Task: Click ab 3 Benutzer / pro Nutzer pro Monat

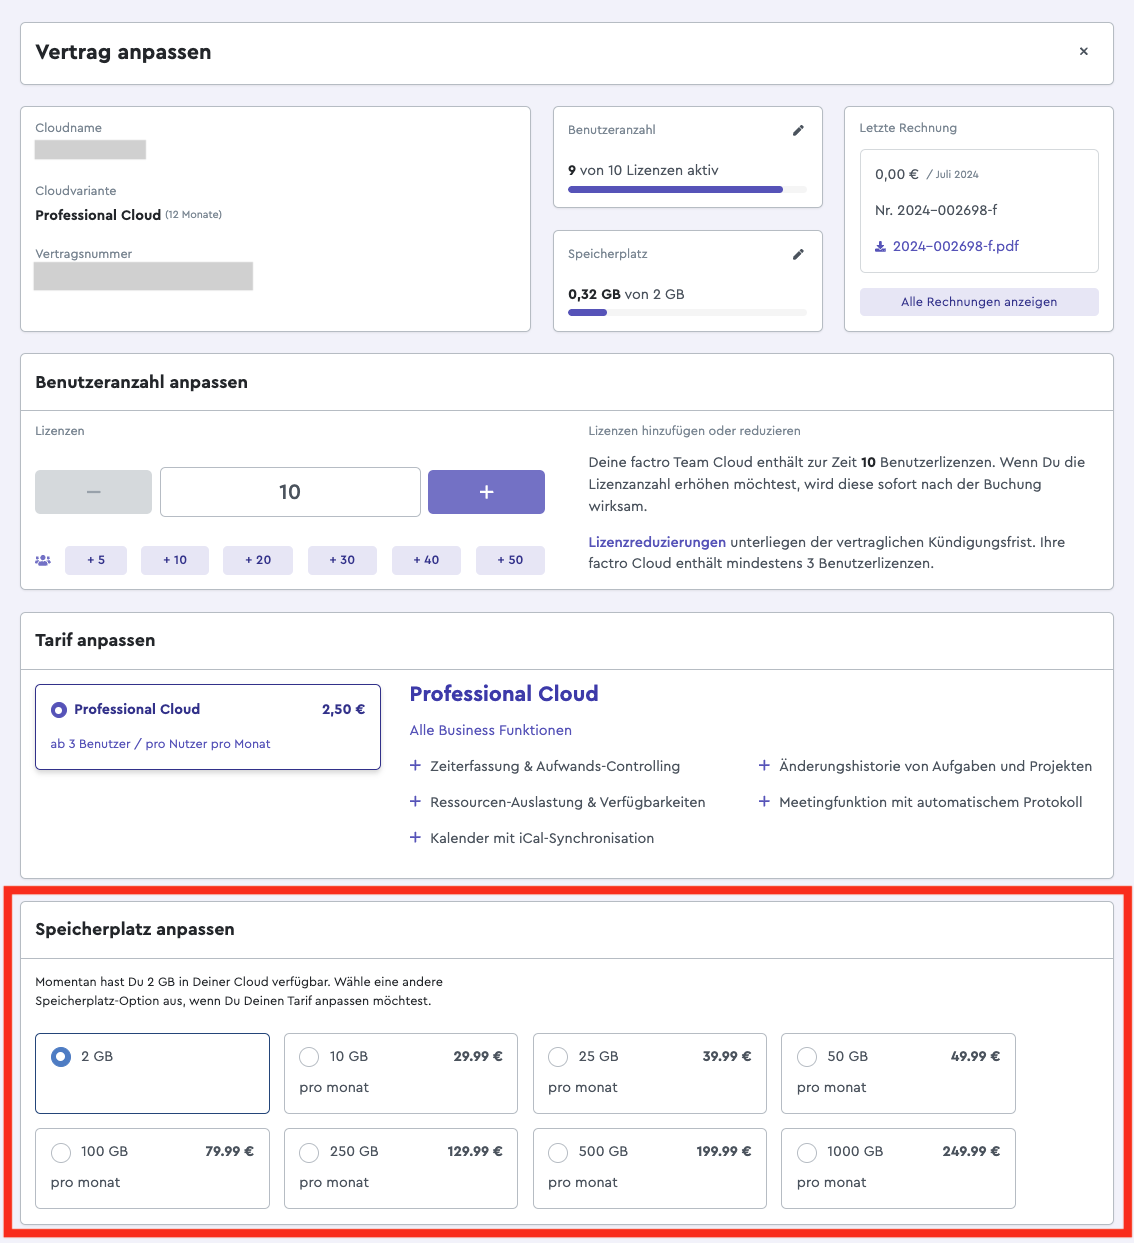Action: click(160, 744)
